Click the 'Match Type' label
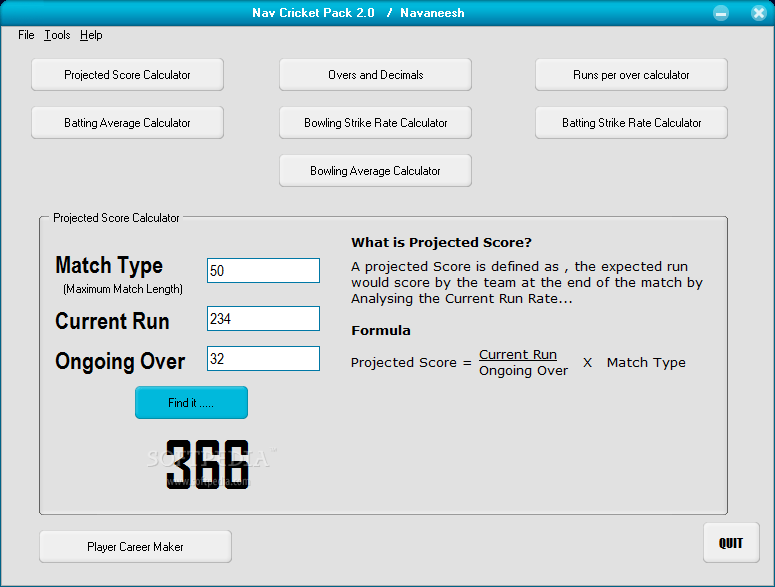The image size is (775, 587). [x=109, y=266]
